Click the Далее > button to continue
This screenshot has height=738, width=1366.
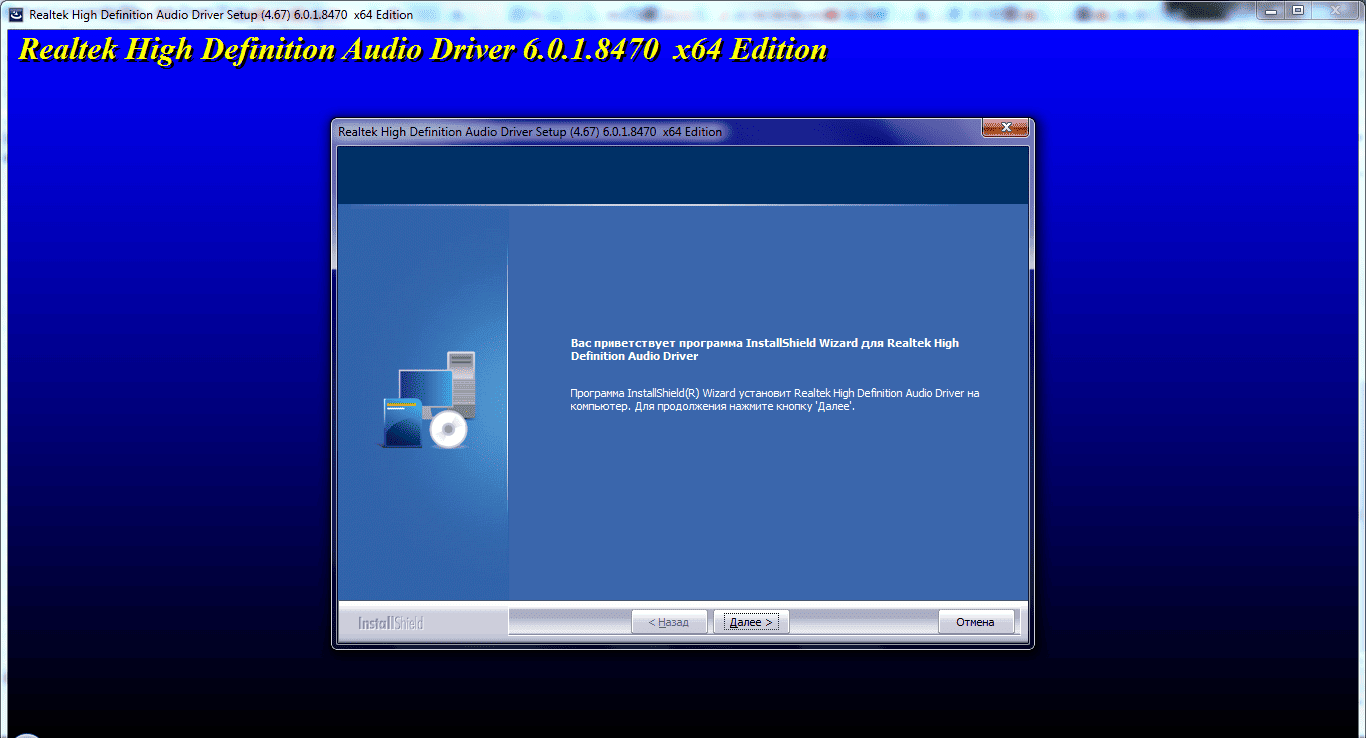[751, 622]
